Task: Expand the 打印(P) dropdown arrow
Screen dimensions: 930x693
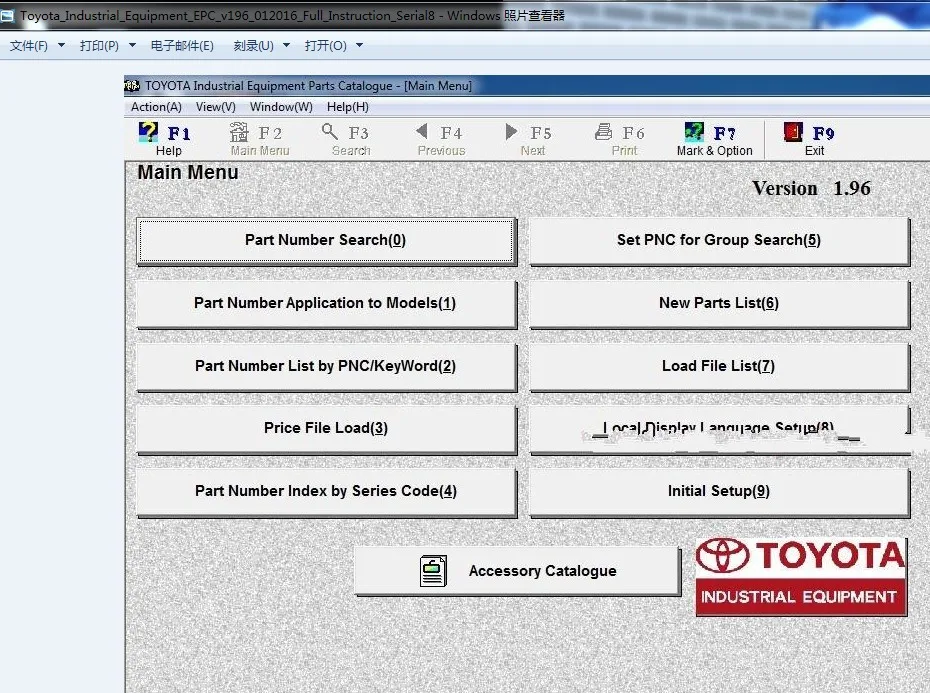Action: click(132, 45)
